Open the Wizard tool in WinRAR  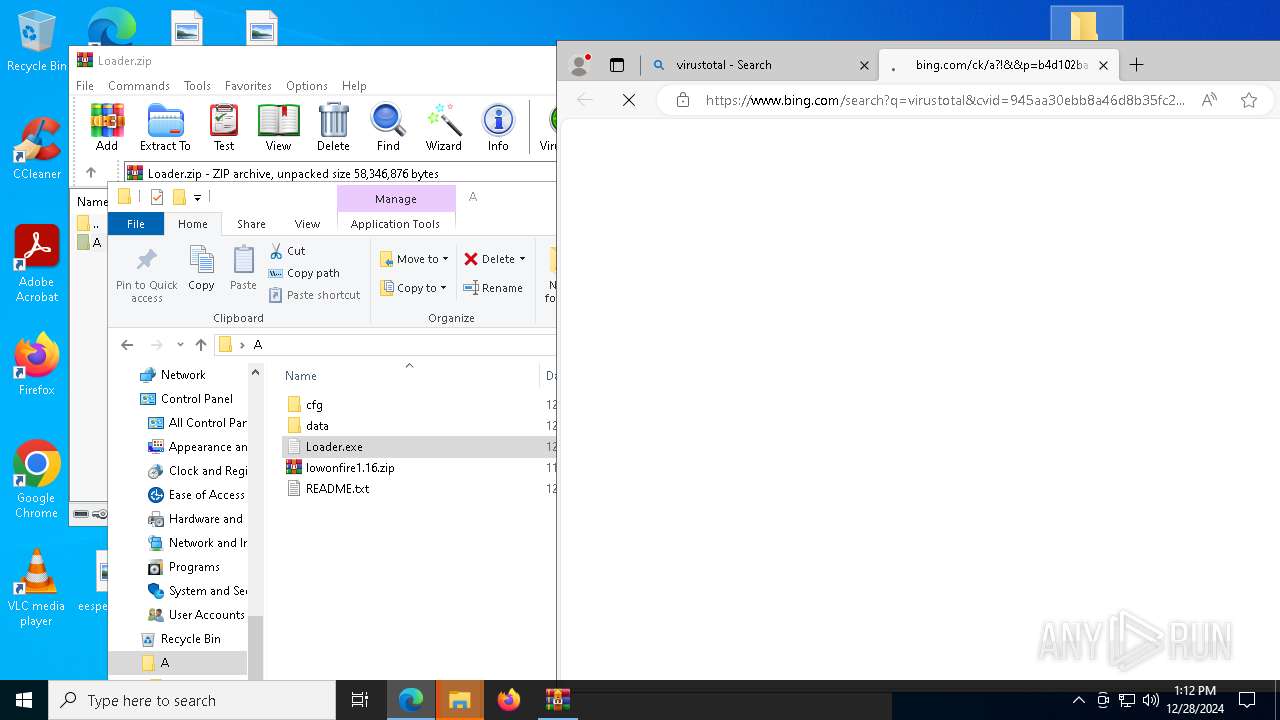(x=443, y=127)
